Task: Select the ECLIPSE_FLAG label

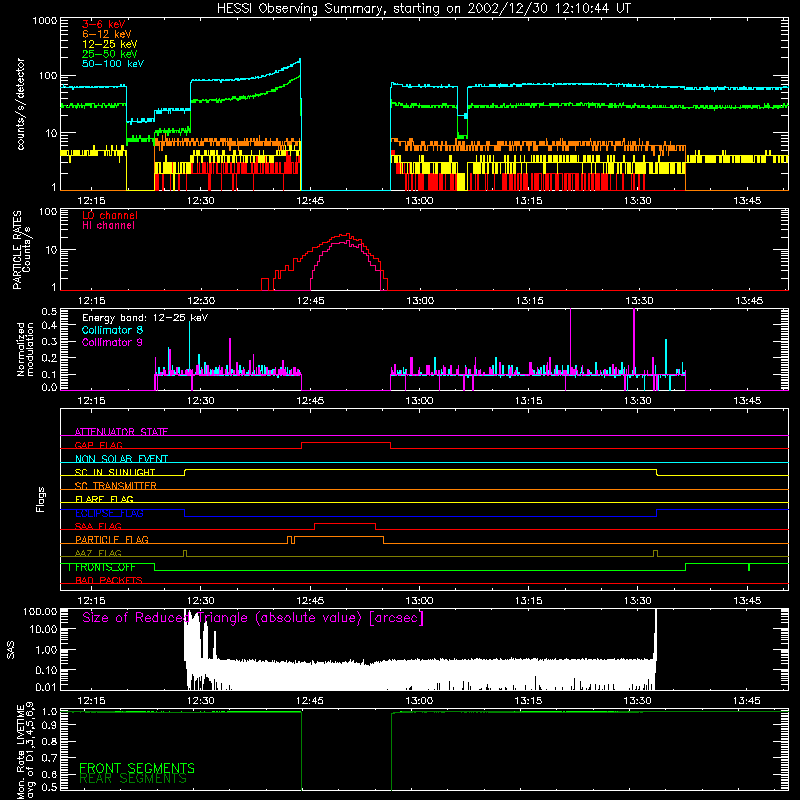Action: pyautogui.click(x=109, y=513)
